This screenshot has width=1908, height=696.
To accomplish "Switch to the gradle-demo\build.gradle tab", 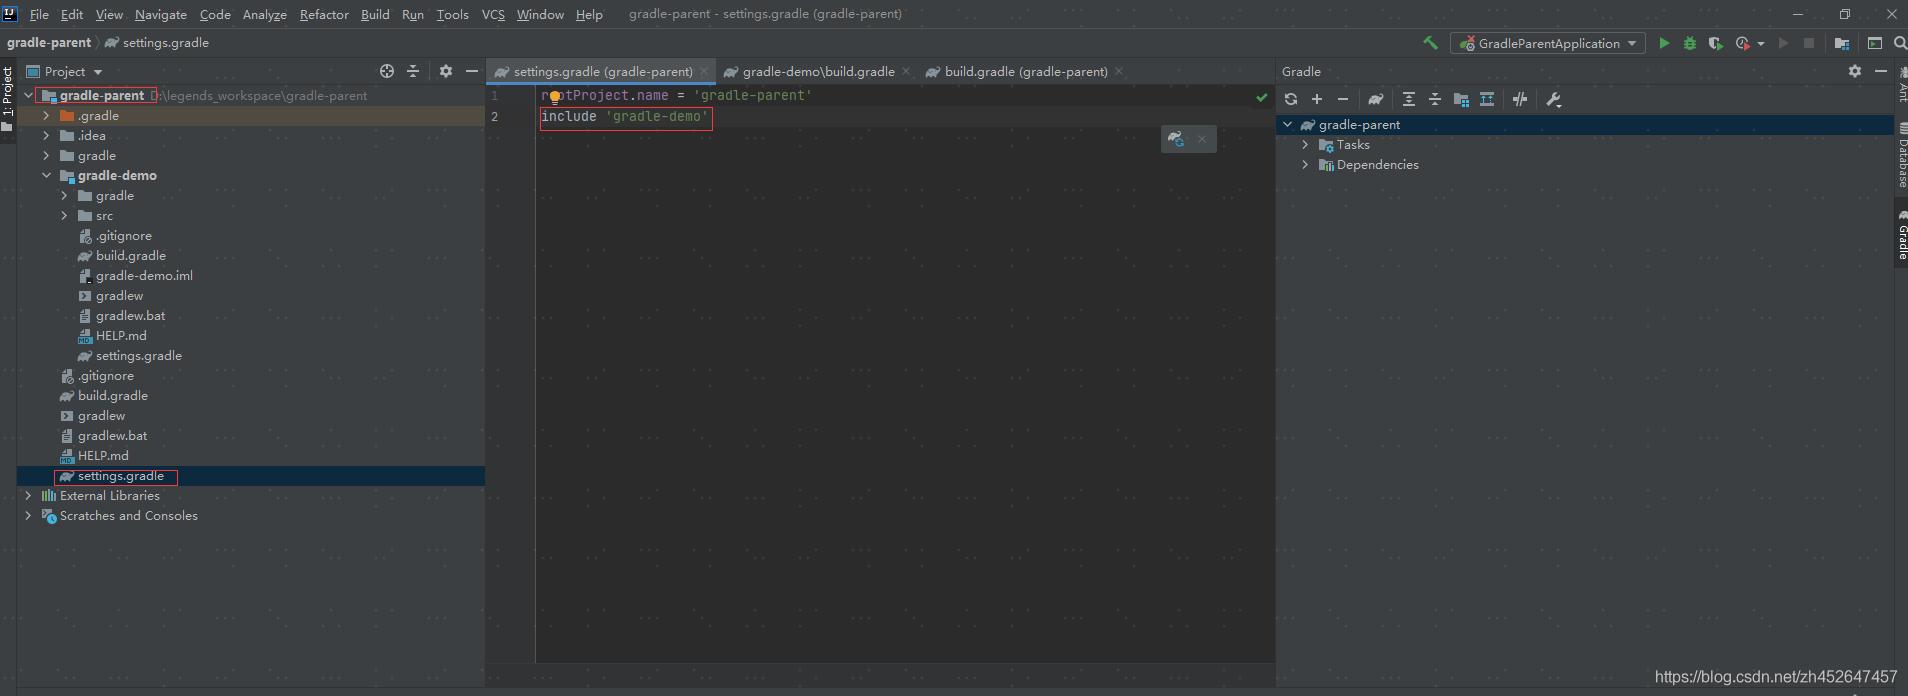I will (x=817, y=72).
